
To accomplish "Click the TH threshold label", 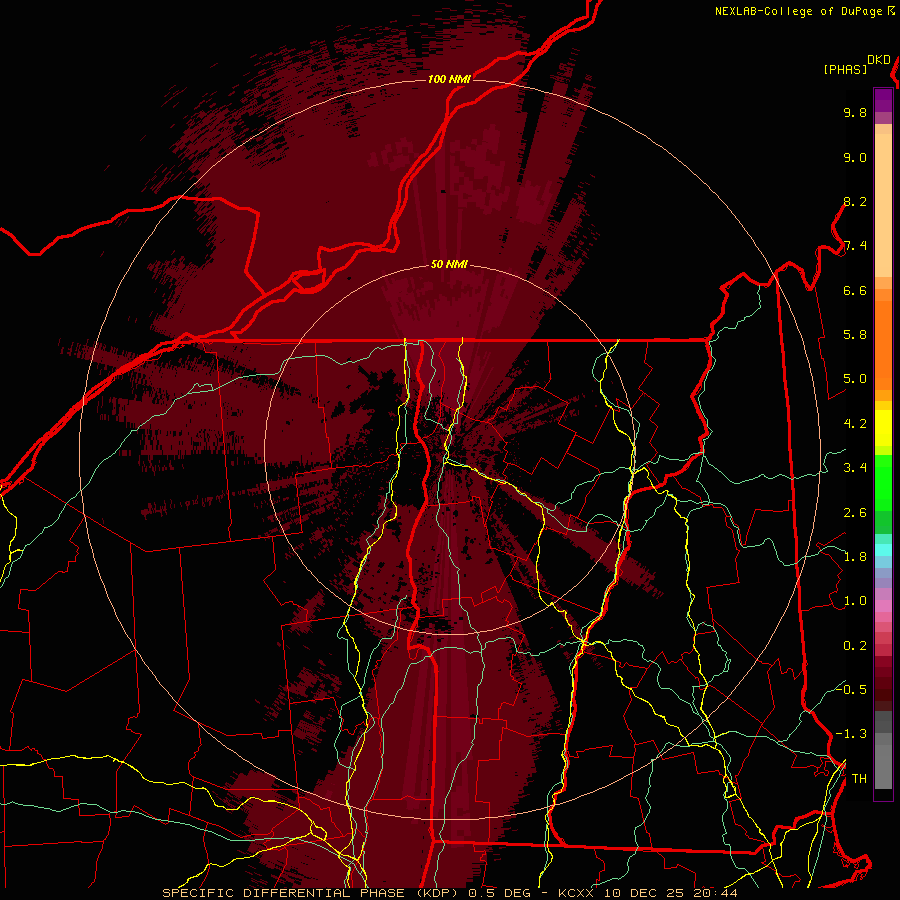I will coord(859,779).
